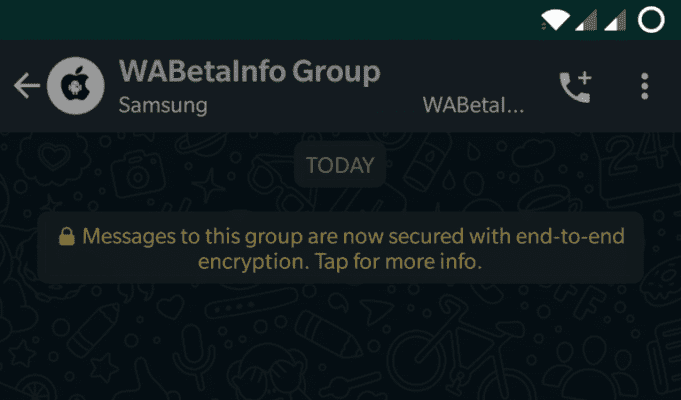681x400 pixels.
Task: Tap the second cellular signal icon
Action: [615, 20]
